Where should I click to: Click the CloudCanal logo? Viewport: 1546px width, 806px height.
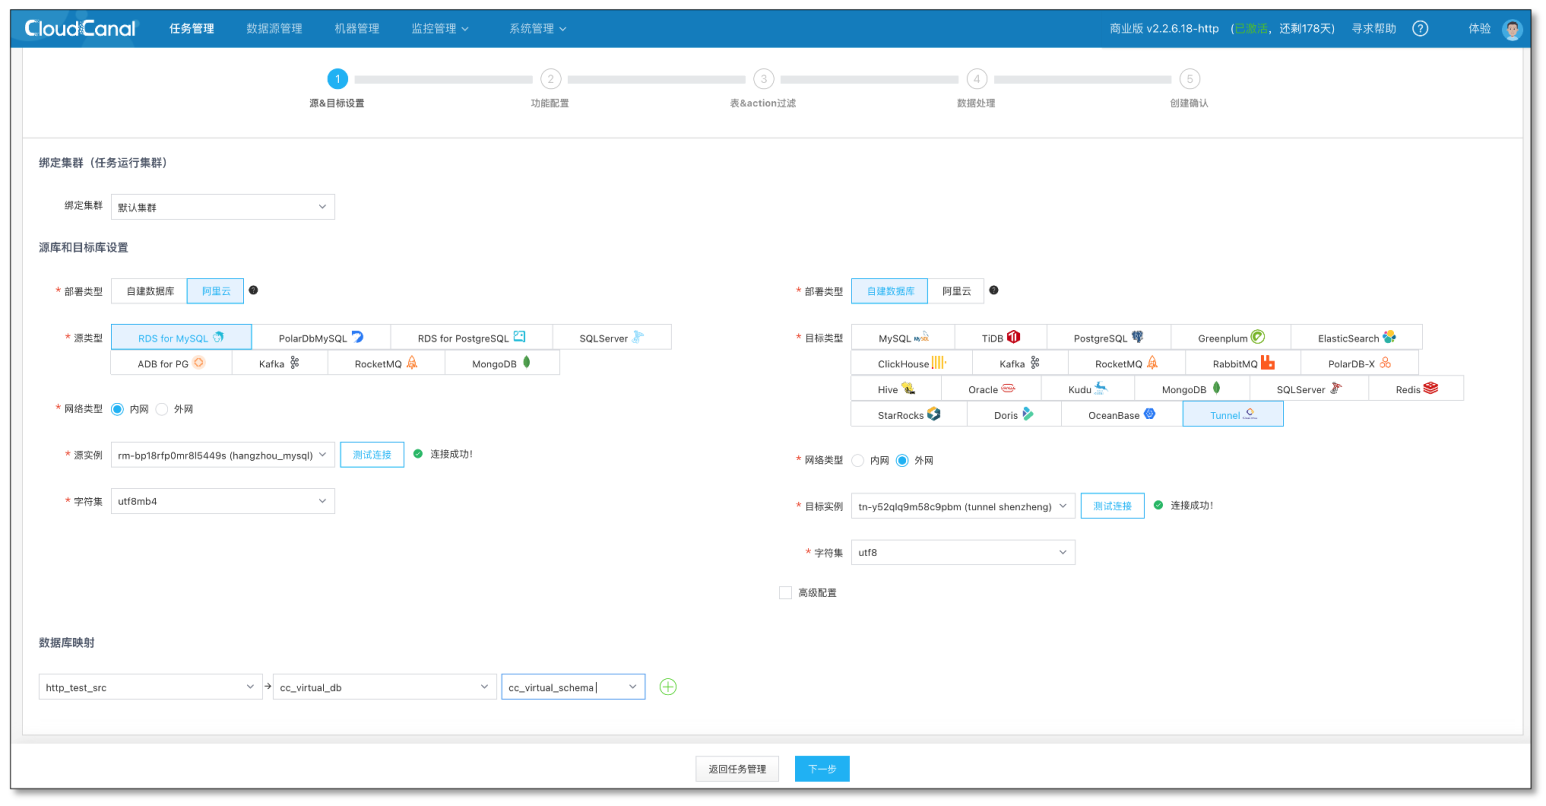pos(80,29)
